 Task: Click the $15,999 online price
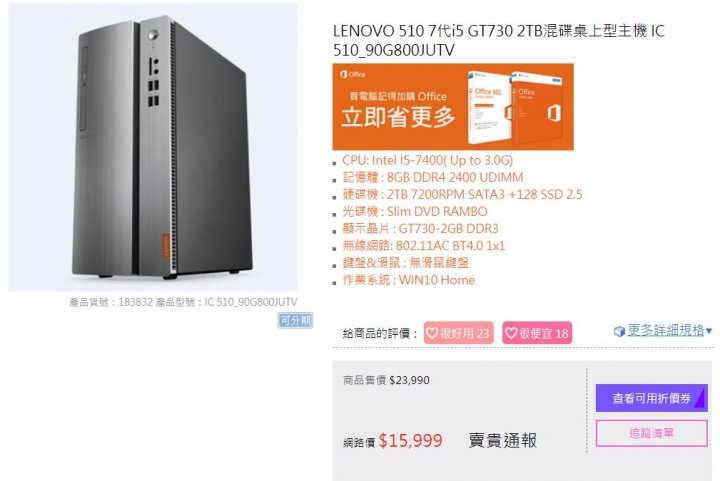[411, 441]
